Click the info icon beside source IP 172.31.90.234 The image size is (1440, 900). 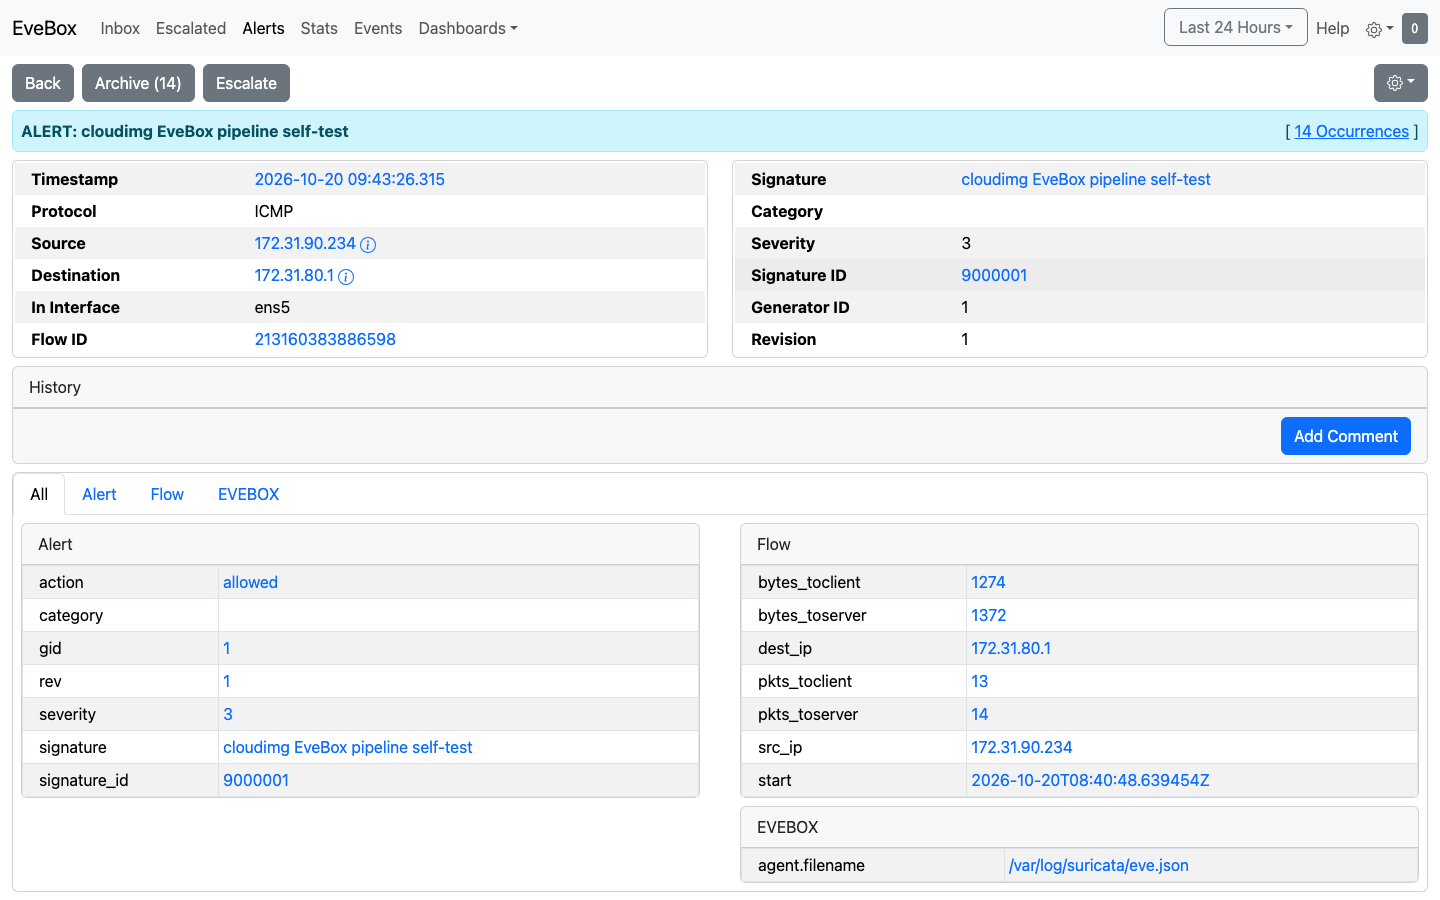click(x=368, y=244)
